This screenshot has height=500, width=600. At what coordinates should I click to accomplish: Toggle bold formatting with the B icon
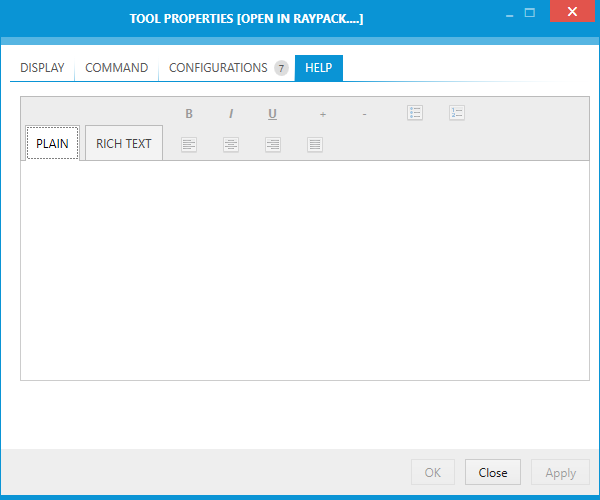[189, 114]
